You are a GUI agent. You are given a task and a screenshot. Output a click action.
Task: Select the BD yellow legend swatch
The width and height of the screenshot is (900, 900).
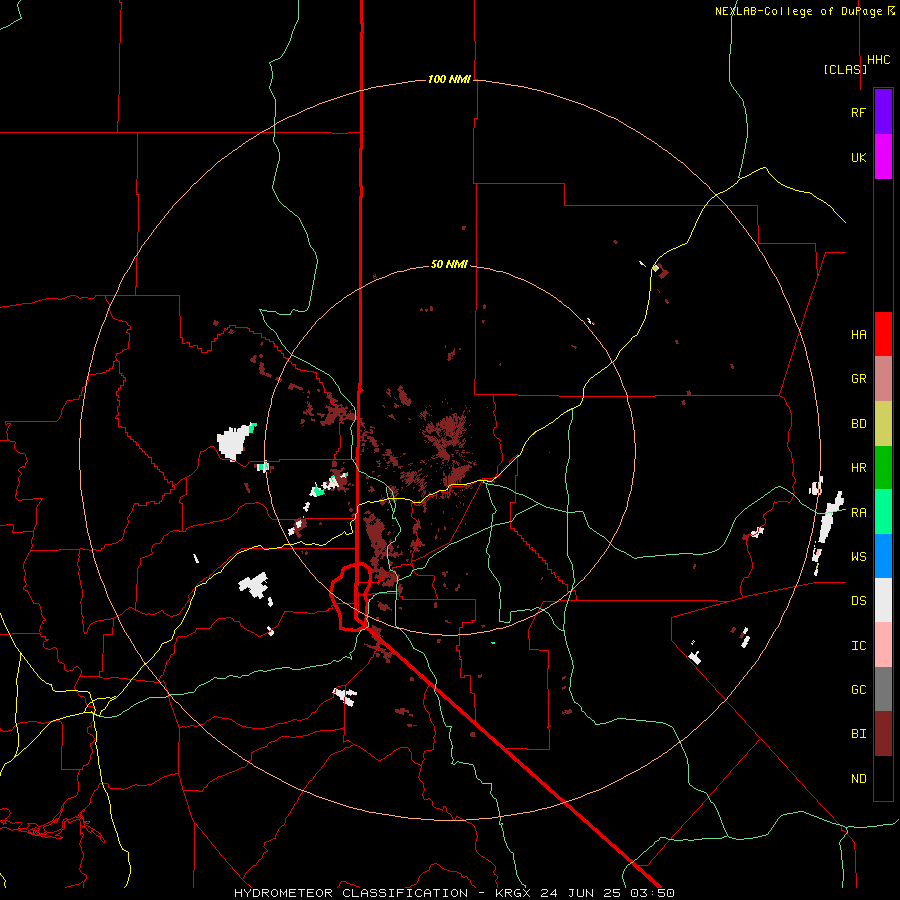pyautogui.click(x=883, y=423)
